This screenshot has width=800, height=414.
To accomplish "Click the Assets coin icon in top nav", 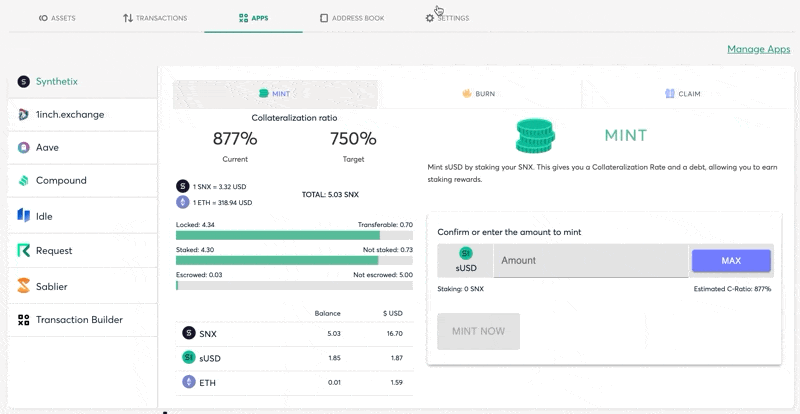I will (43, 18).
